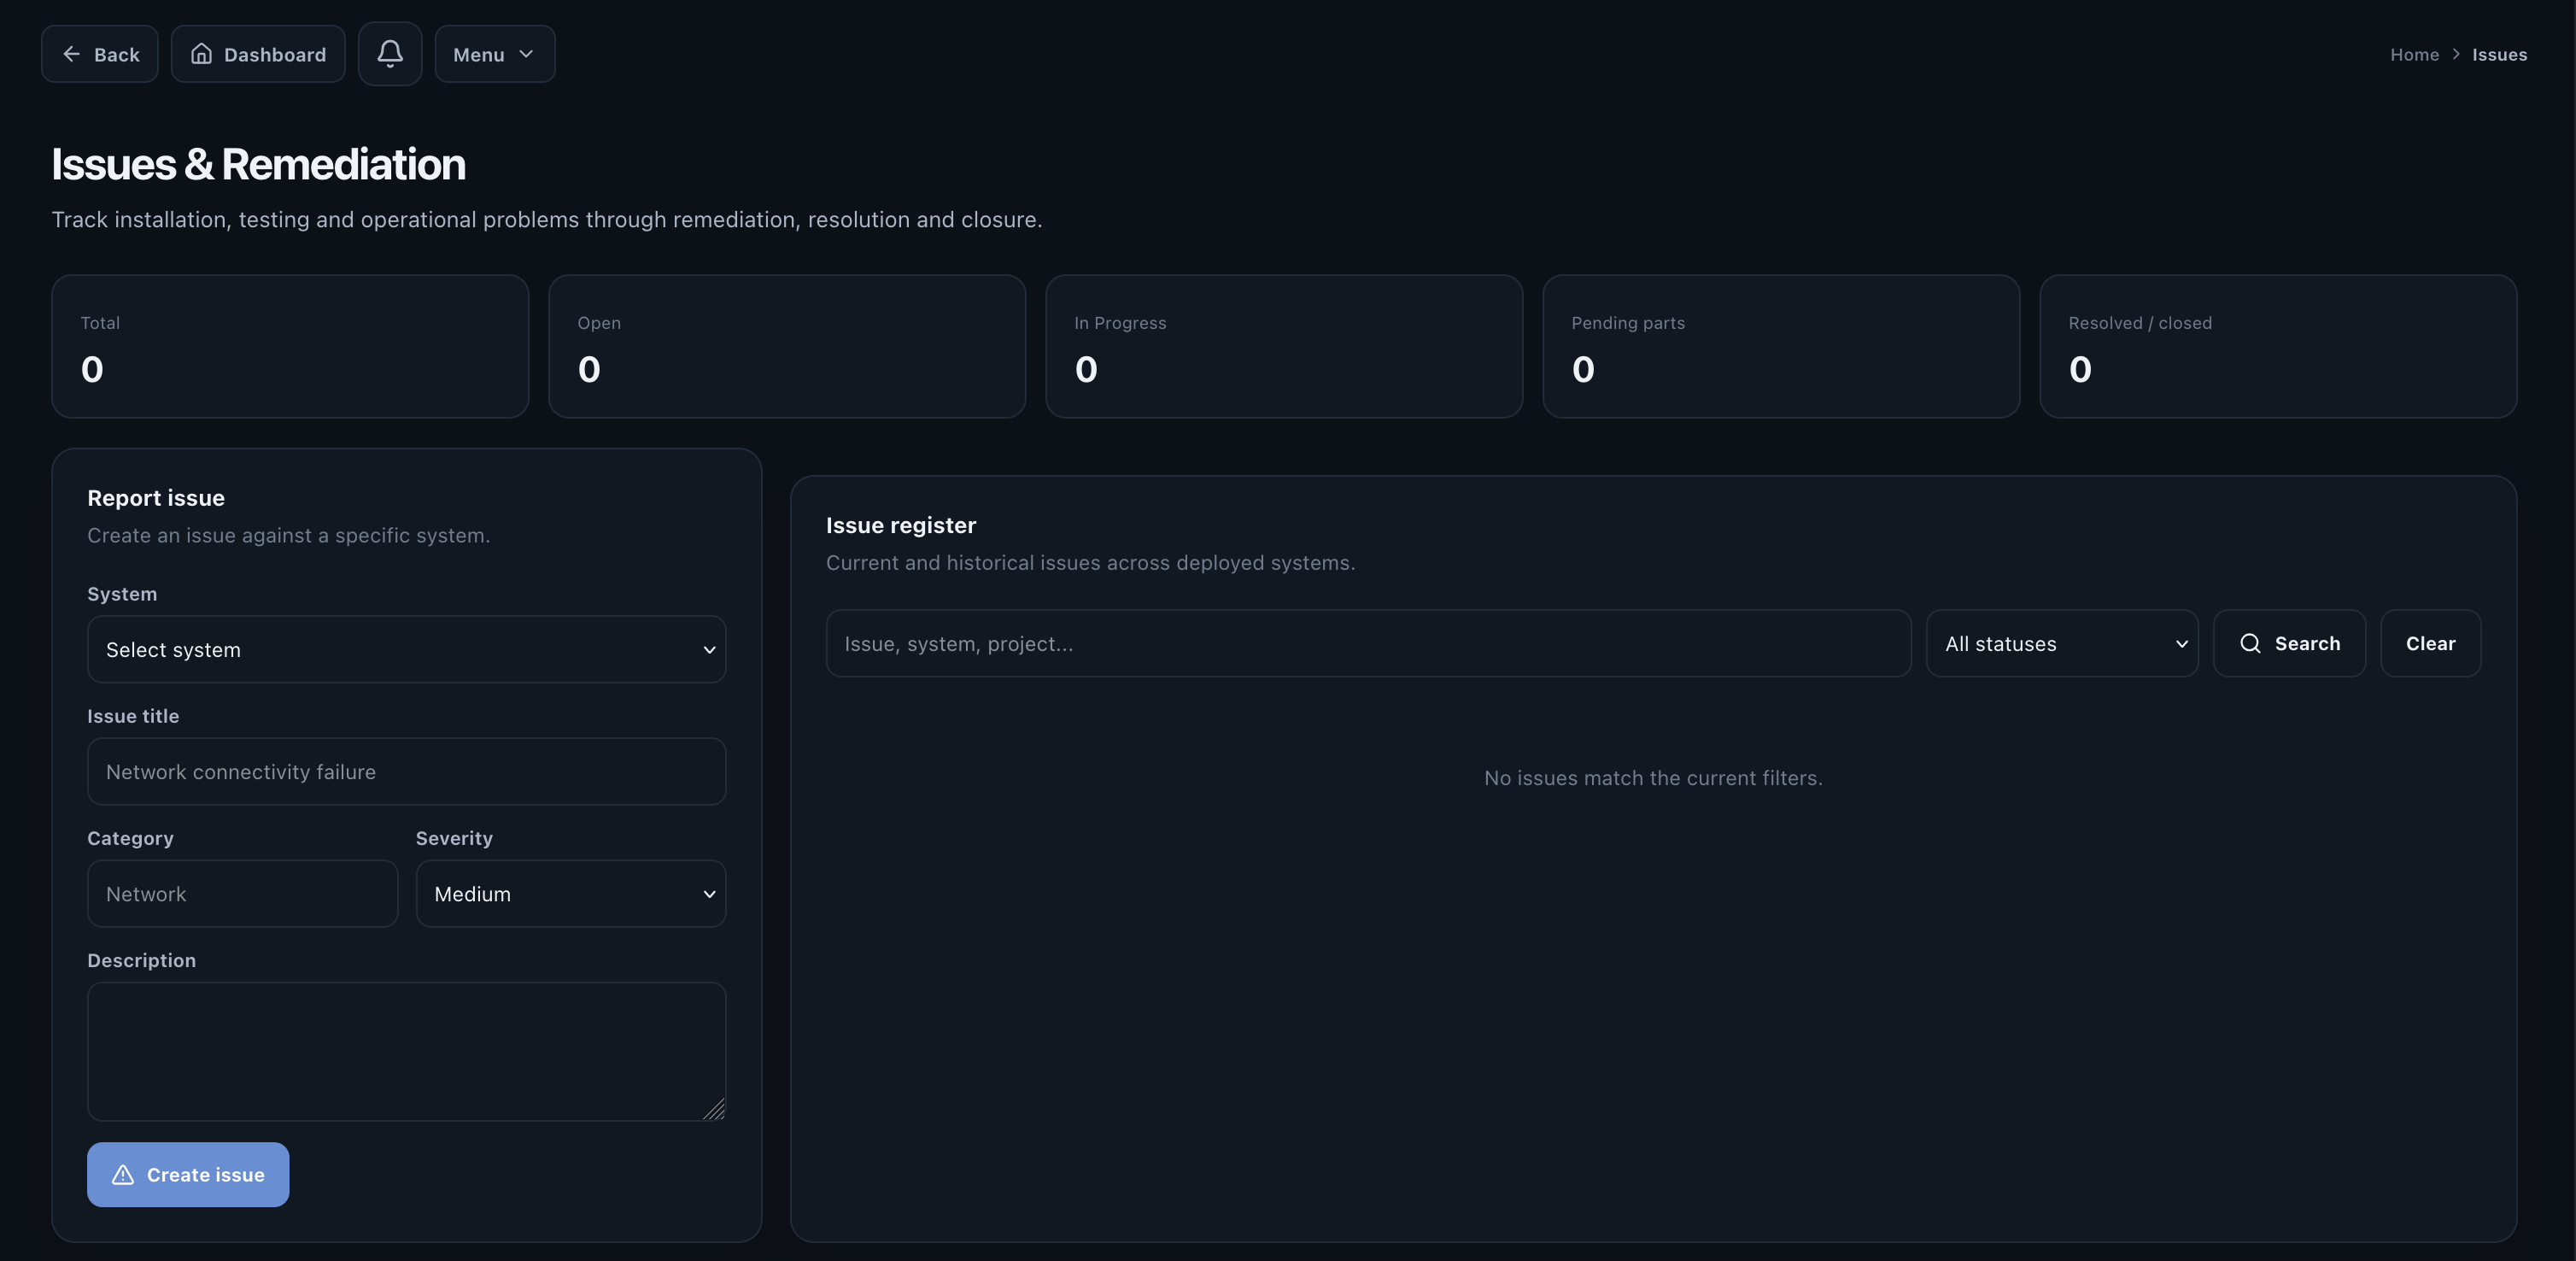Click the notification bell icon
The width and height of the screenshot is (2576, 1261).
coord(390,54)
